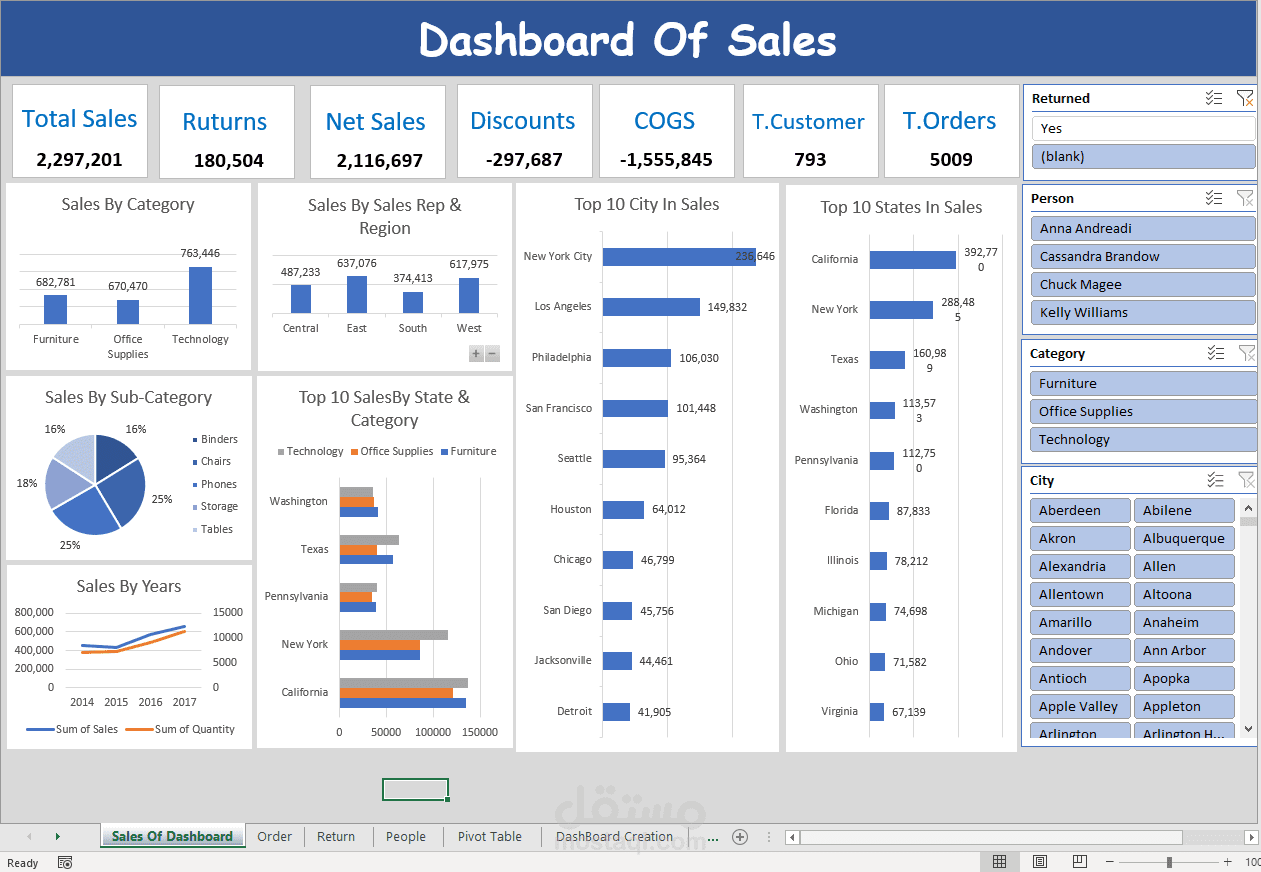Viewport: 1261px width, 872px height.
Task: Clear filter icon on the Person slicer
Action: [x=1245, y=198]
